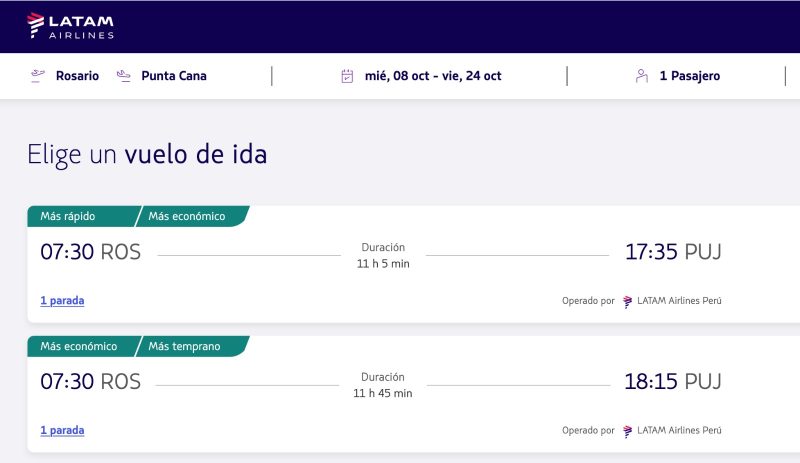Click the Más temprano tag
The width and height of the screenshot is (800, 463).
click(x=185, y=346)
